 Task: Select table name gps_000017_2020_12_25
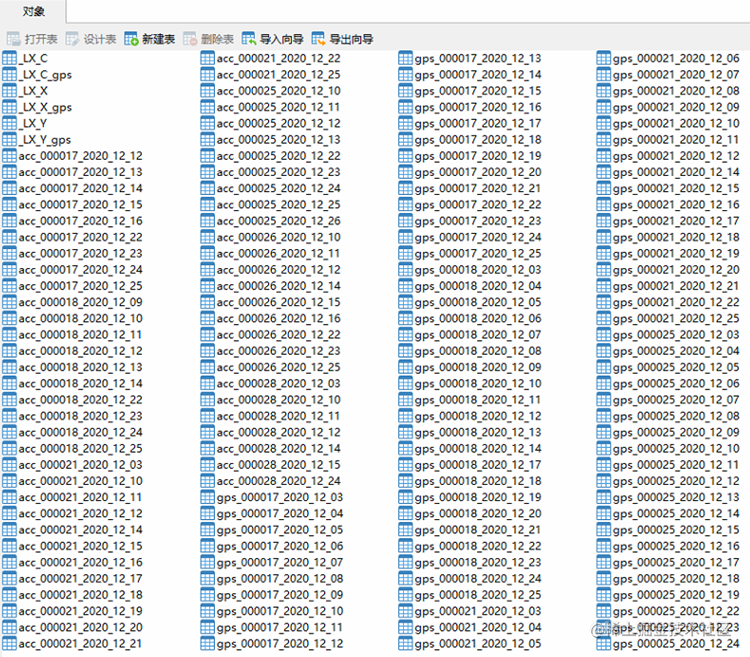(x=478, y=254)
